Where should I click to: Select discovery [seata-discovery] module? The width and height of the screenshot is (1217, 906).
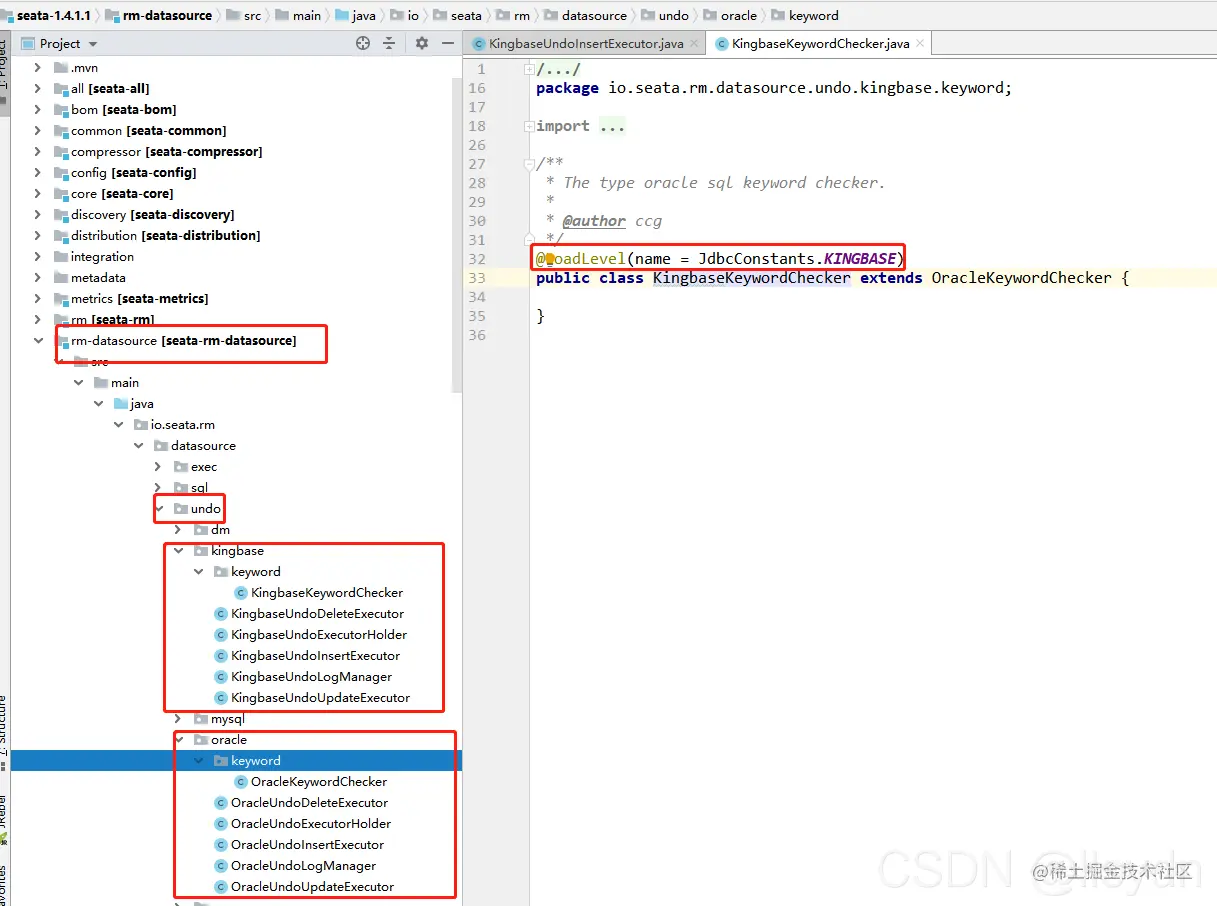(152, 215)
